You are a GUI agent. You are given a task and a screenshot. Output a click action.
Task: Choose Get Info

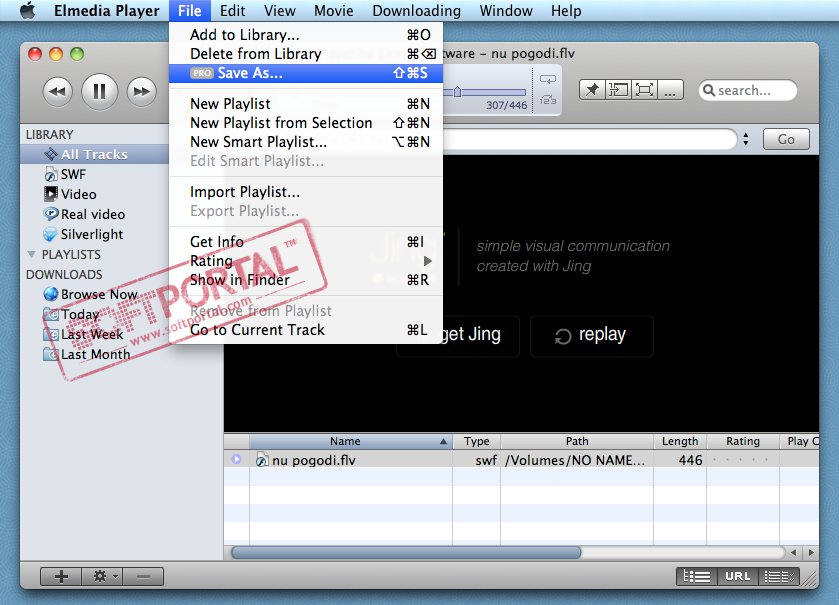[x=306, y=242]
